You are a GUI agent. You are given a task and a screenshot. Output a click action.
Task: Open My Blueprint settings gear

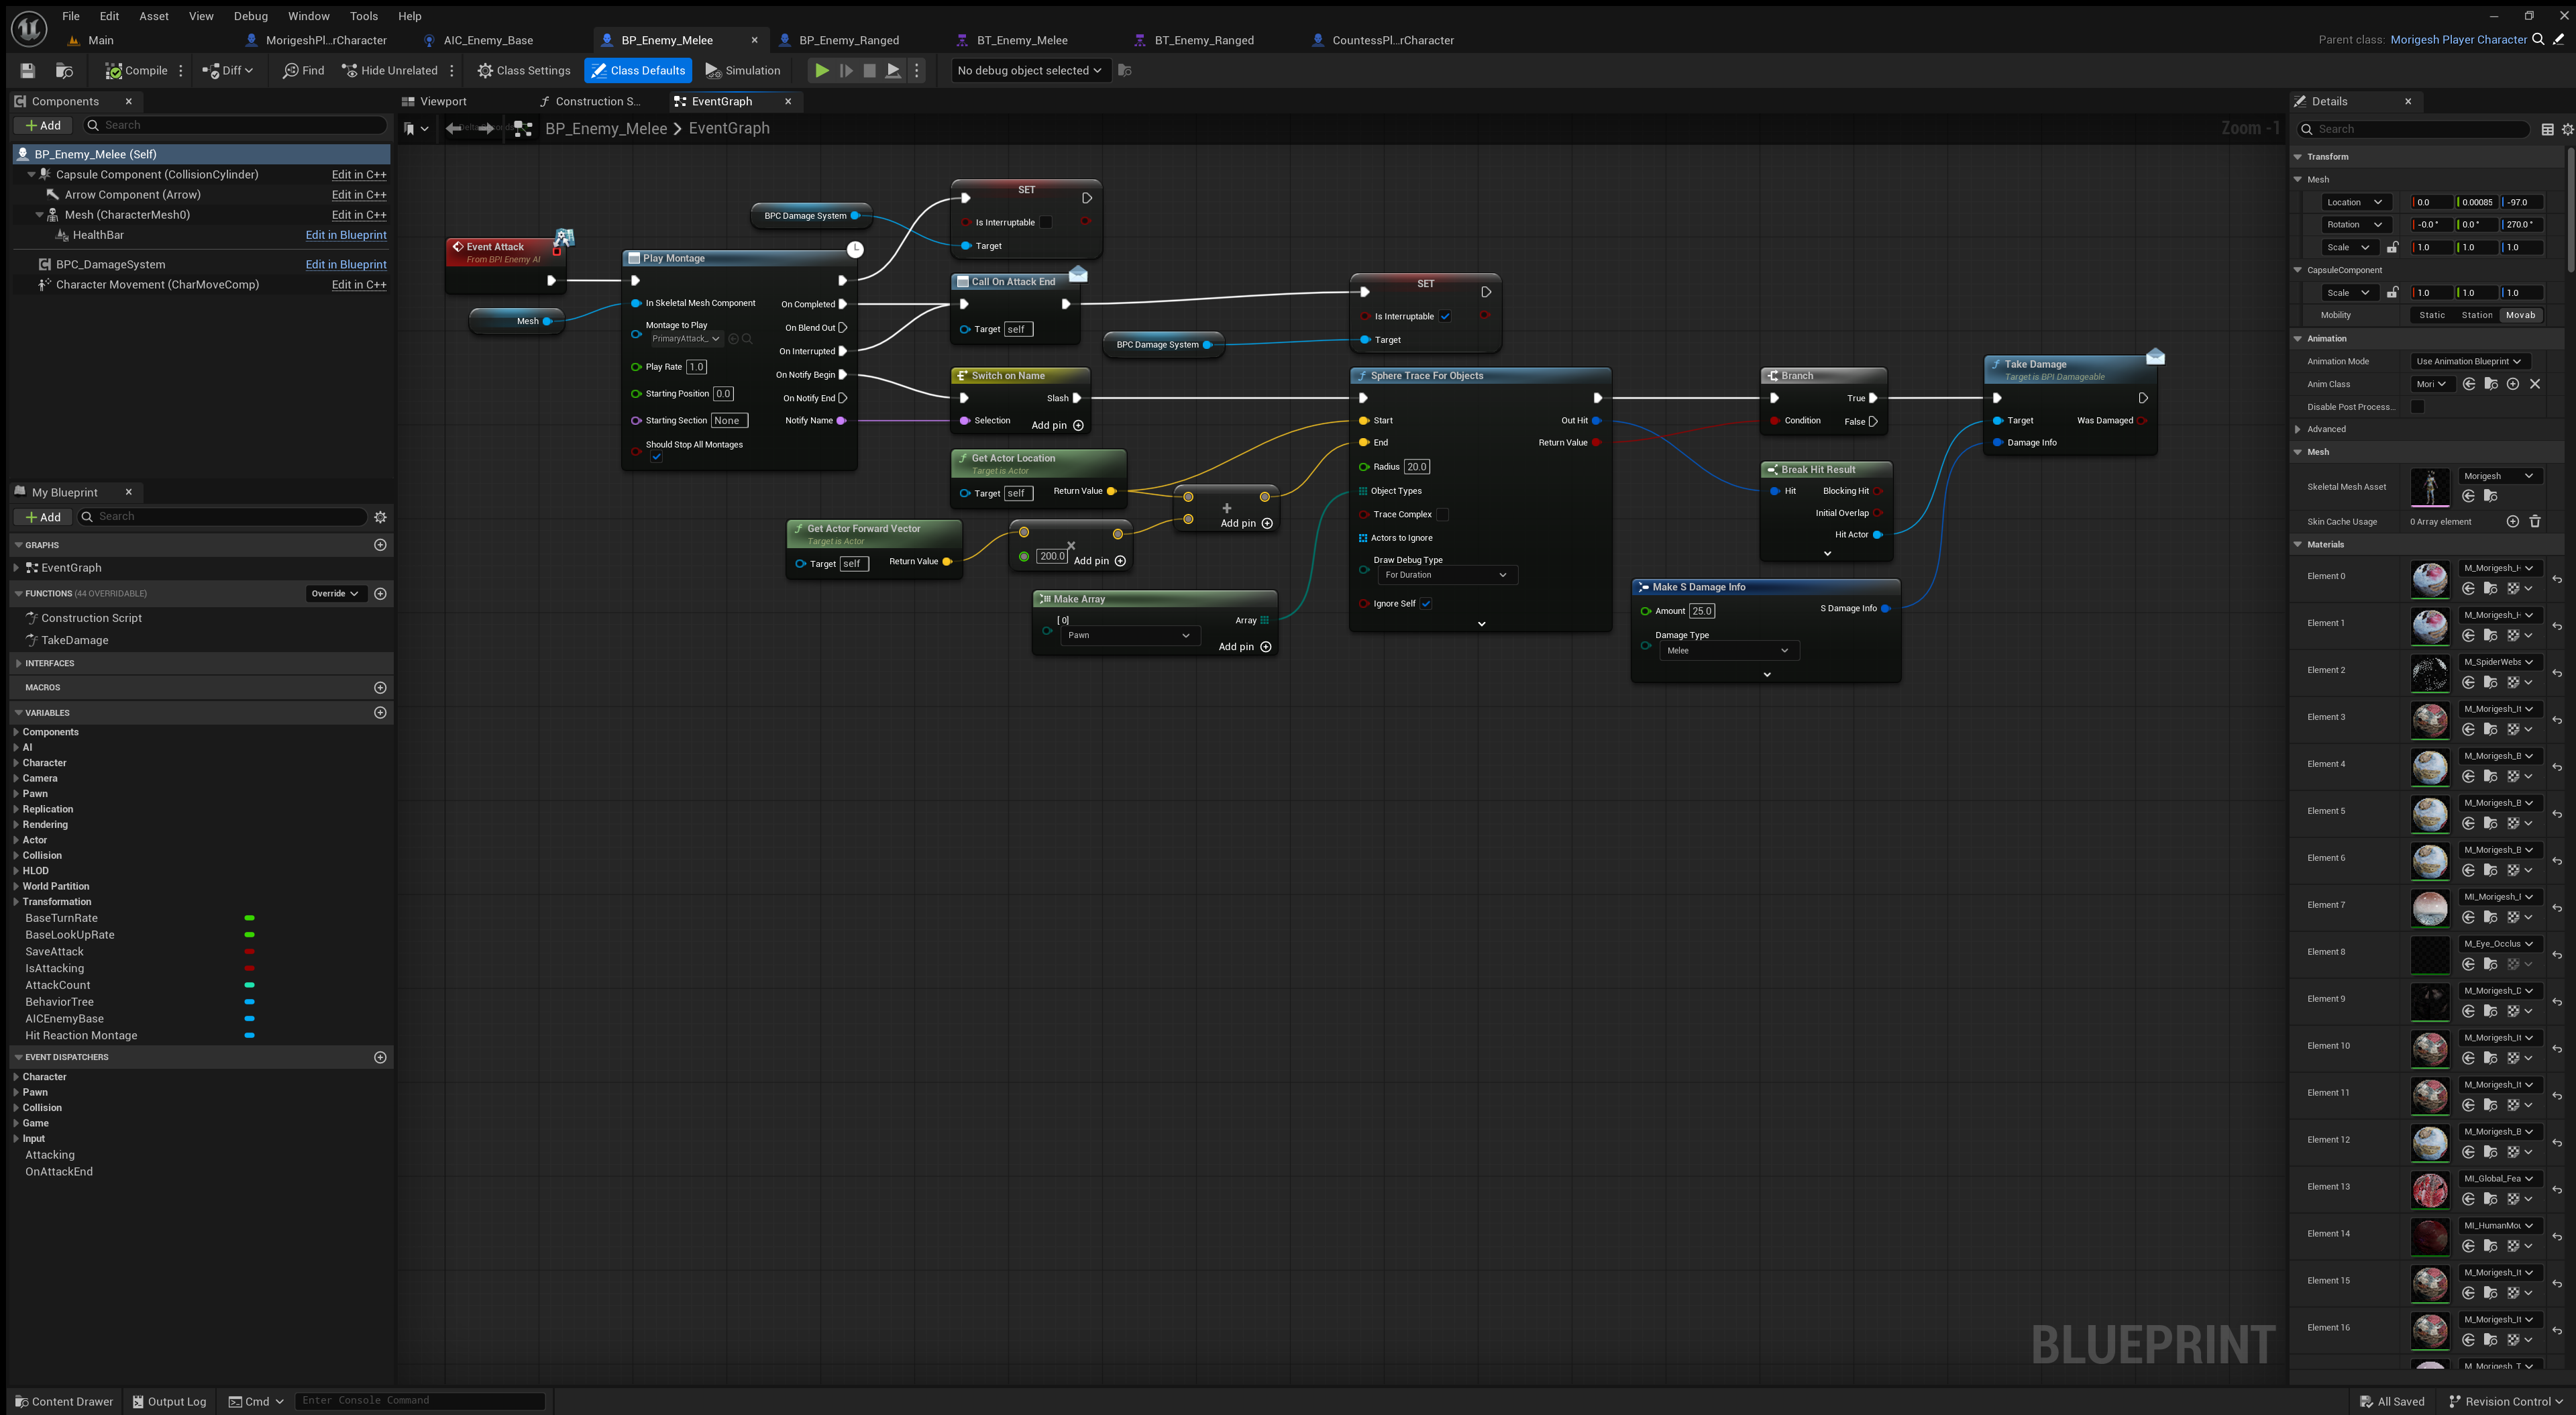pyautogui.click(x=380, y=517)
